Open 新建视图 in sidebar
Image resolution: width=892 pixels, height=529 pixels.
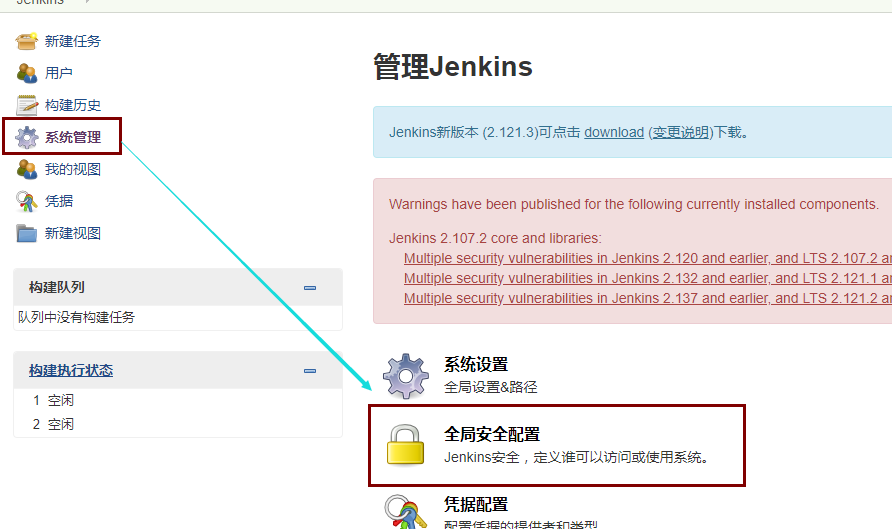click(x=73, y=233)
